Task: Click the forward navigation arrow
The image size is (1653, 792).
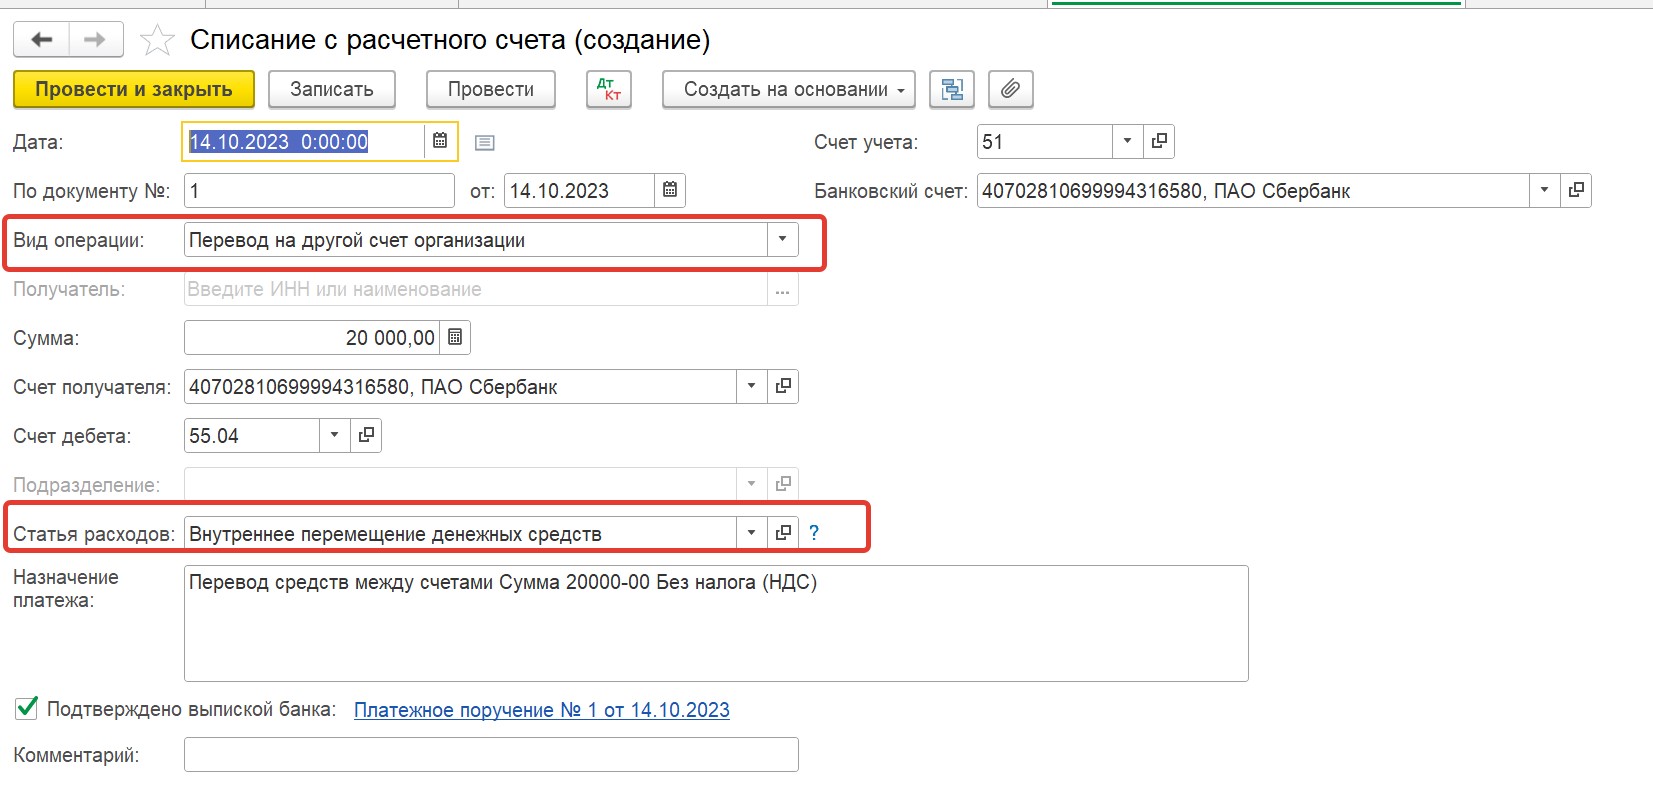Action: [x=95, y=40]
